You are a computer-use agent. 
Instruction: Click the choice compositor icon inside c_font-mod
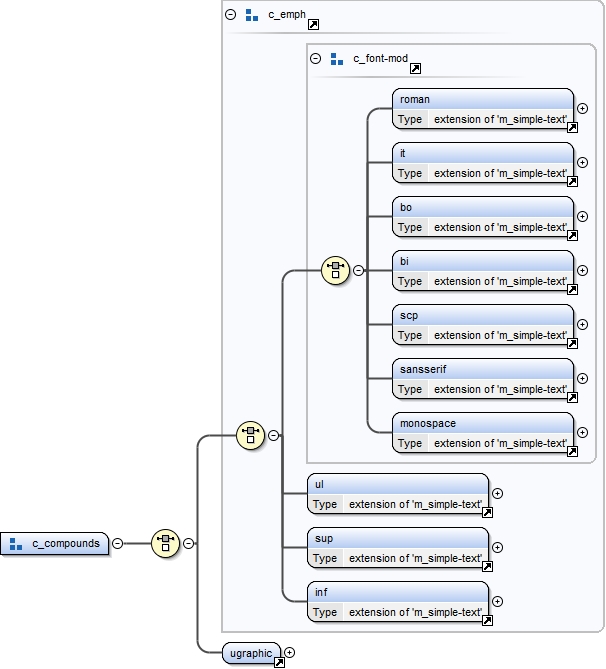click(x=335, y=270)
